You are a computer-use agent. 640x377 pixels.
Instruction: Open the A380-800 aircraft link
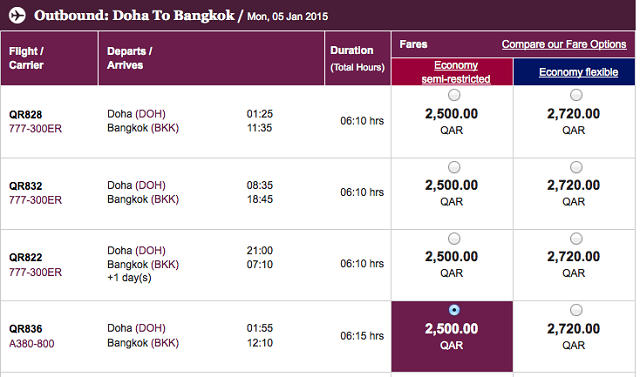[x=31, y=344]
